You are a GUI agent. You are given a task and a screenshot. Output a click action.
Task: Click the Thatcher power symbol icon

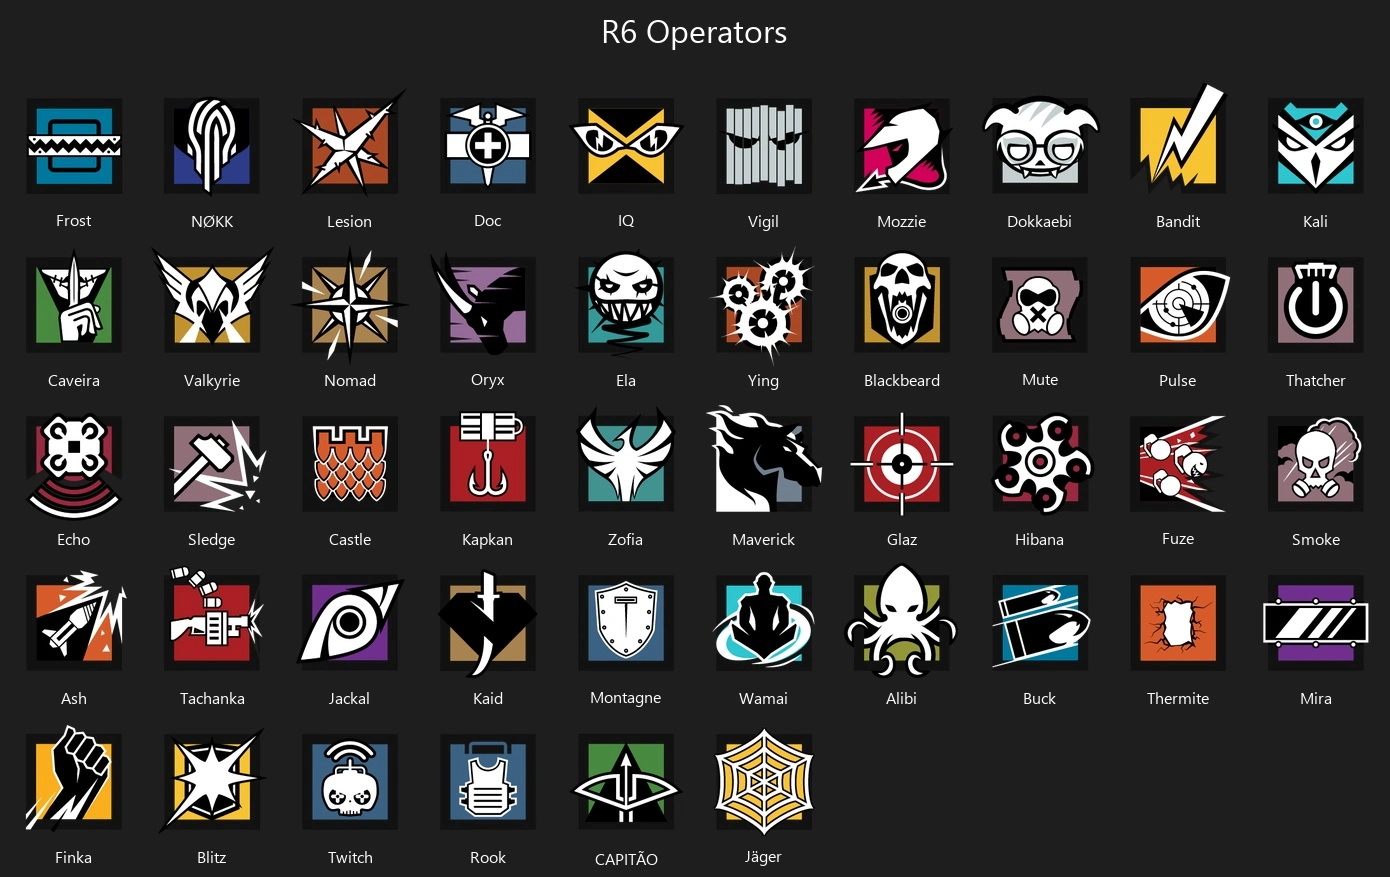click(x=1316, y=305)
